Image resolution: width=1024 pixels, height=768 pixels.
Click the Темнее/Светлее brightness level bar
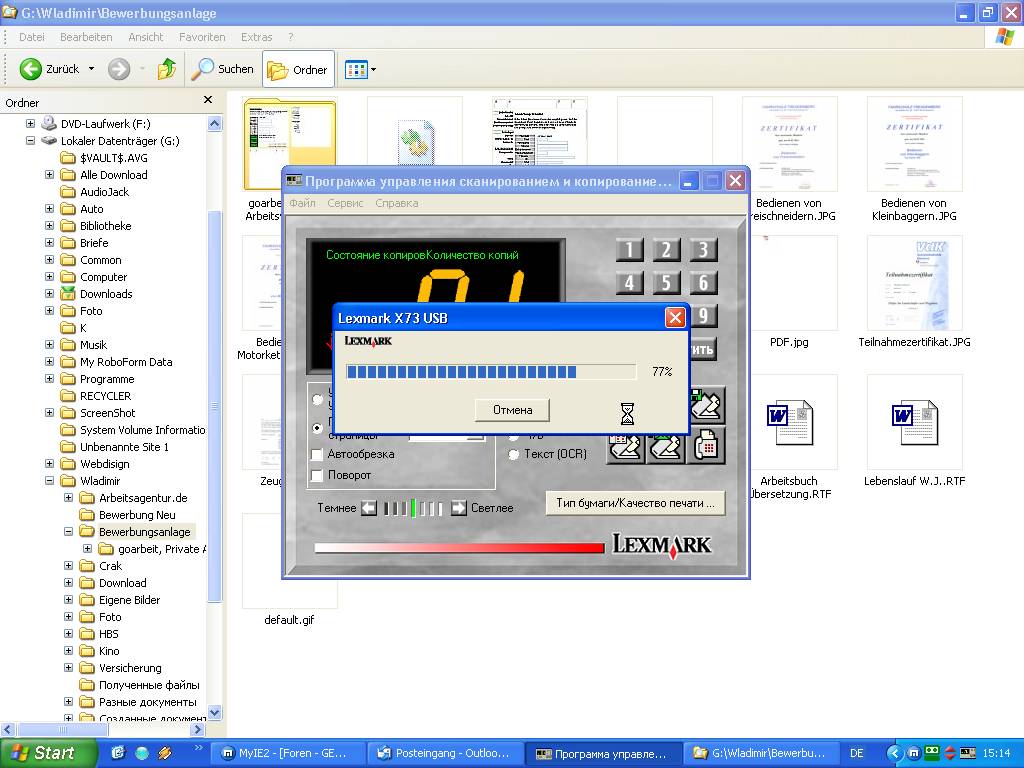[x=414, y=507]
